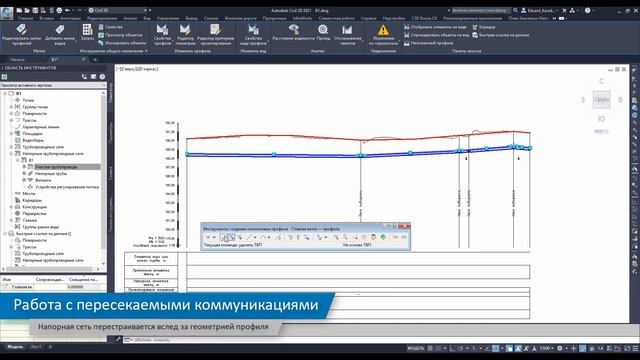Expand Поверхности node under B1
Screen dimensions: 640x360
[11, 113]
